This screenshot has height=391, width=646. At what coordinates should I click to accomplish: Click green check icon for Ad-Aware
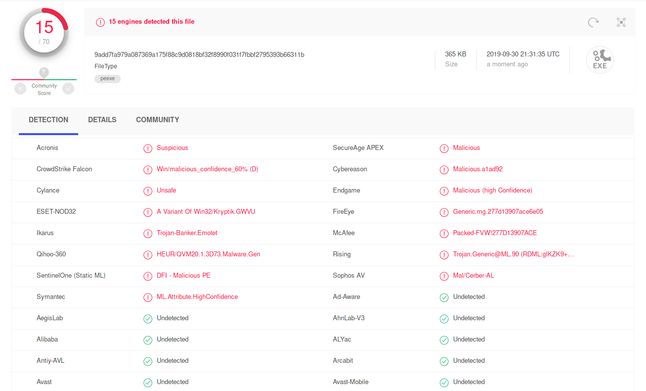(x=444, y=297)
